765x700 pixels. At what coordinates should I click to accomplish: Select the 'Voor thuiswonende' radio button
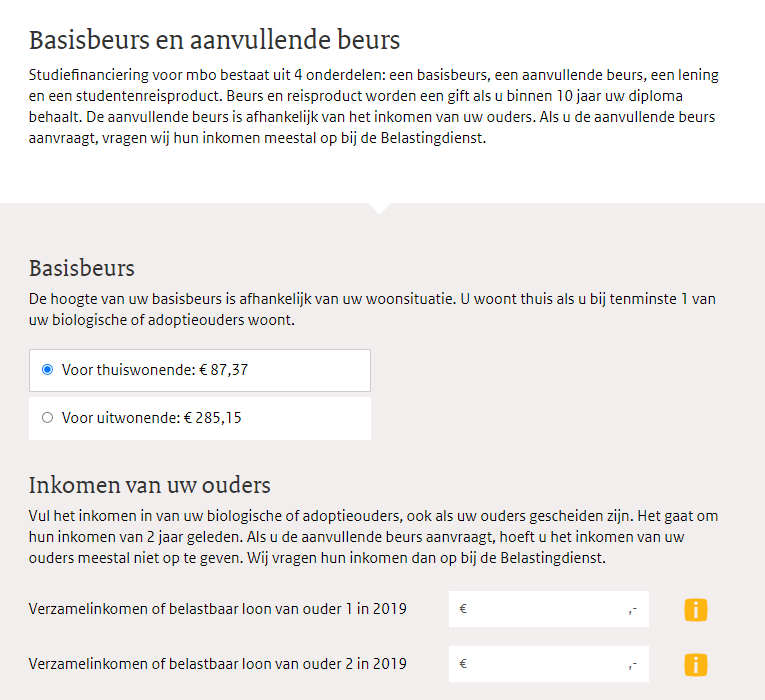point(47,370)
